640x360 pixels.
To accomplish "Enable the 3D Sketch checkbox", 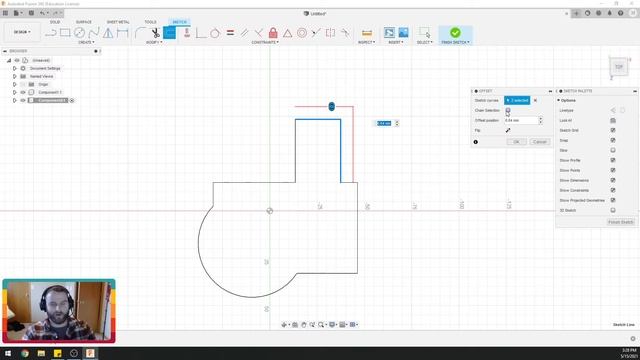I will point(613,210).
